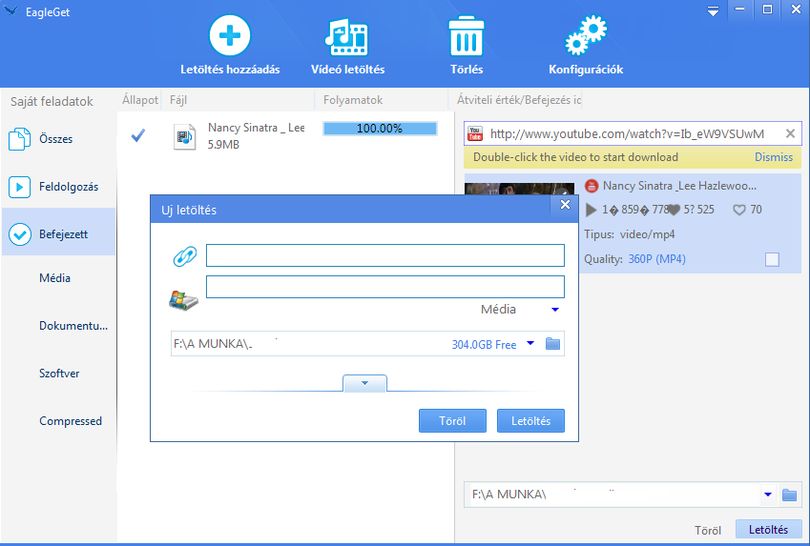The height and width of the screenshot is (546, 810).
Task: Click the dialog's Letöltés button
Action: point(531,420)
